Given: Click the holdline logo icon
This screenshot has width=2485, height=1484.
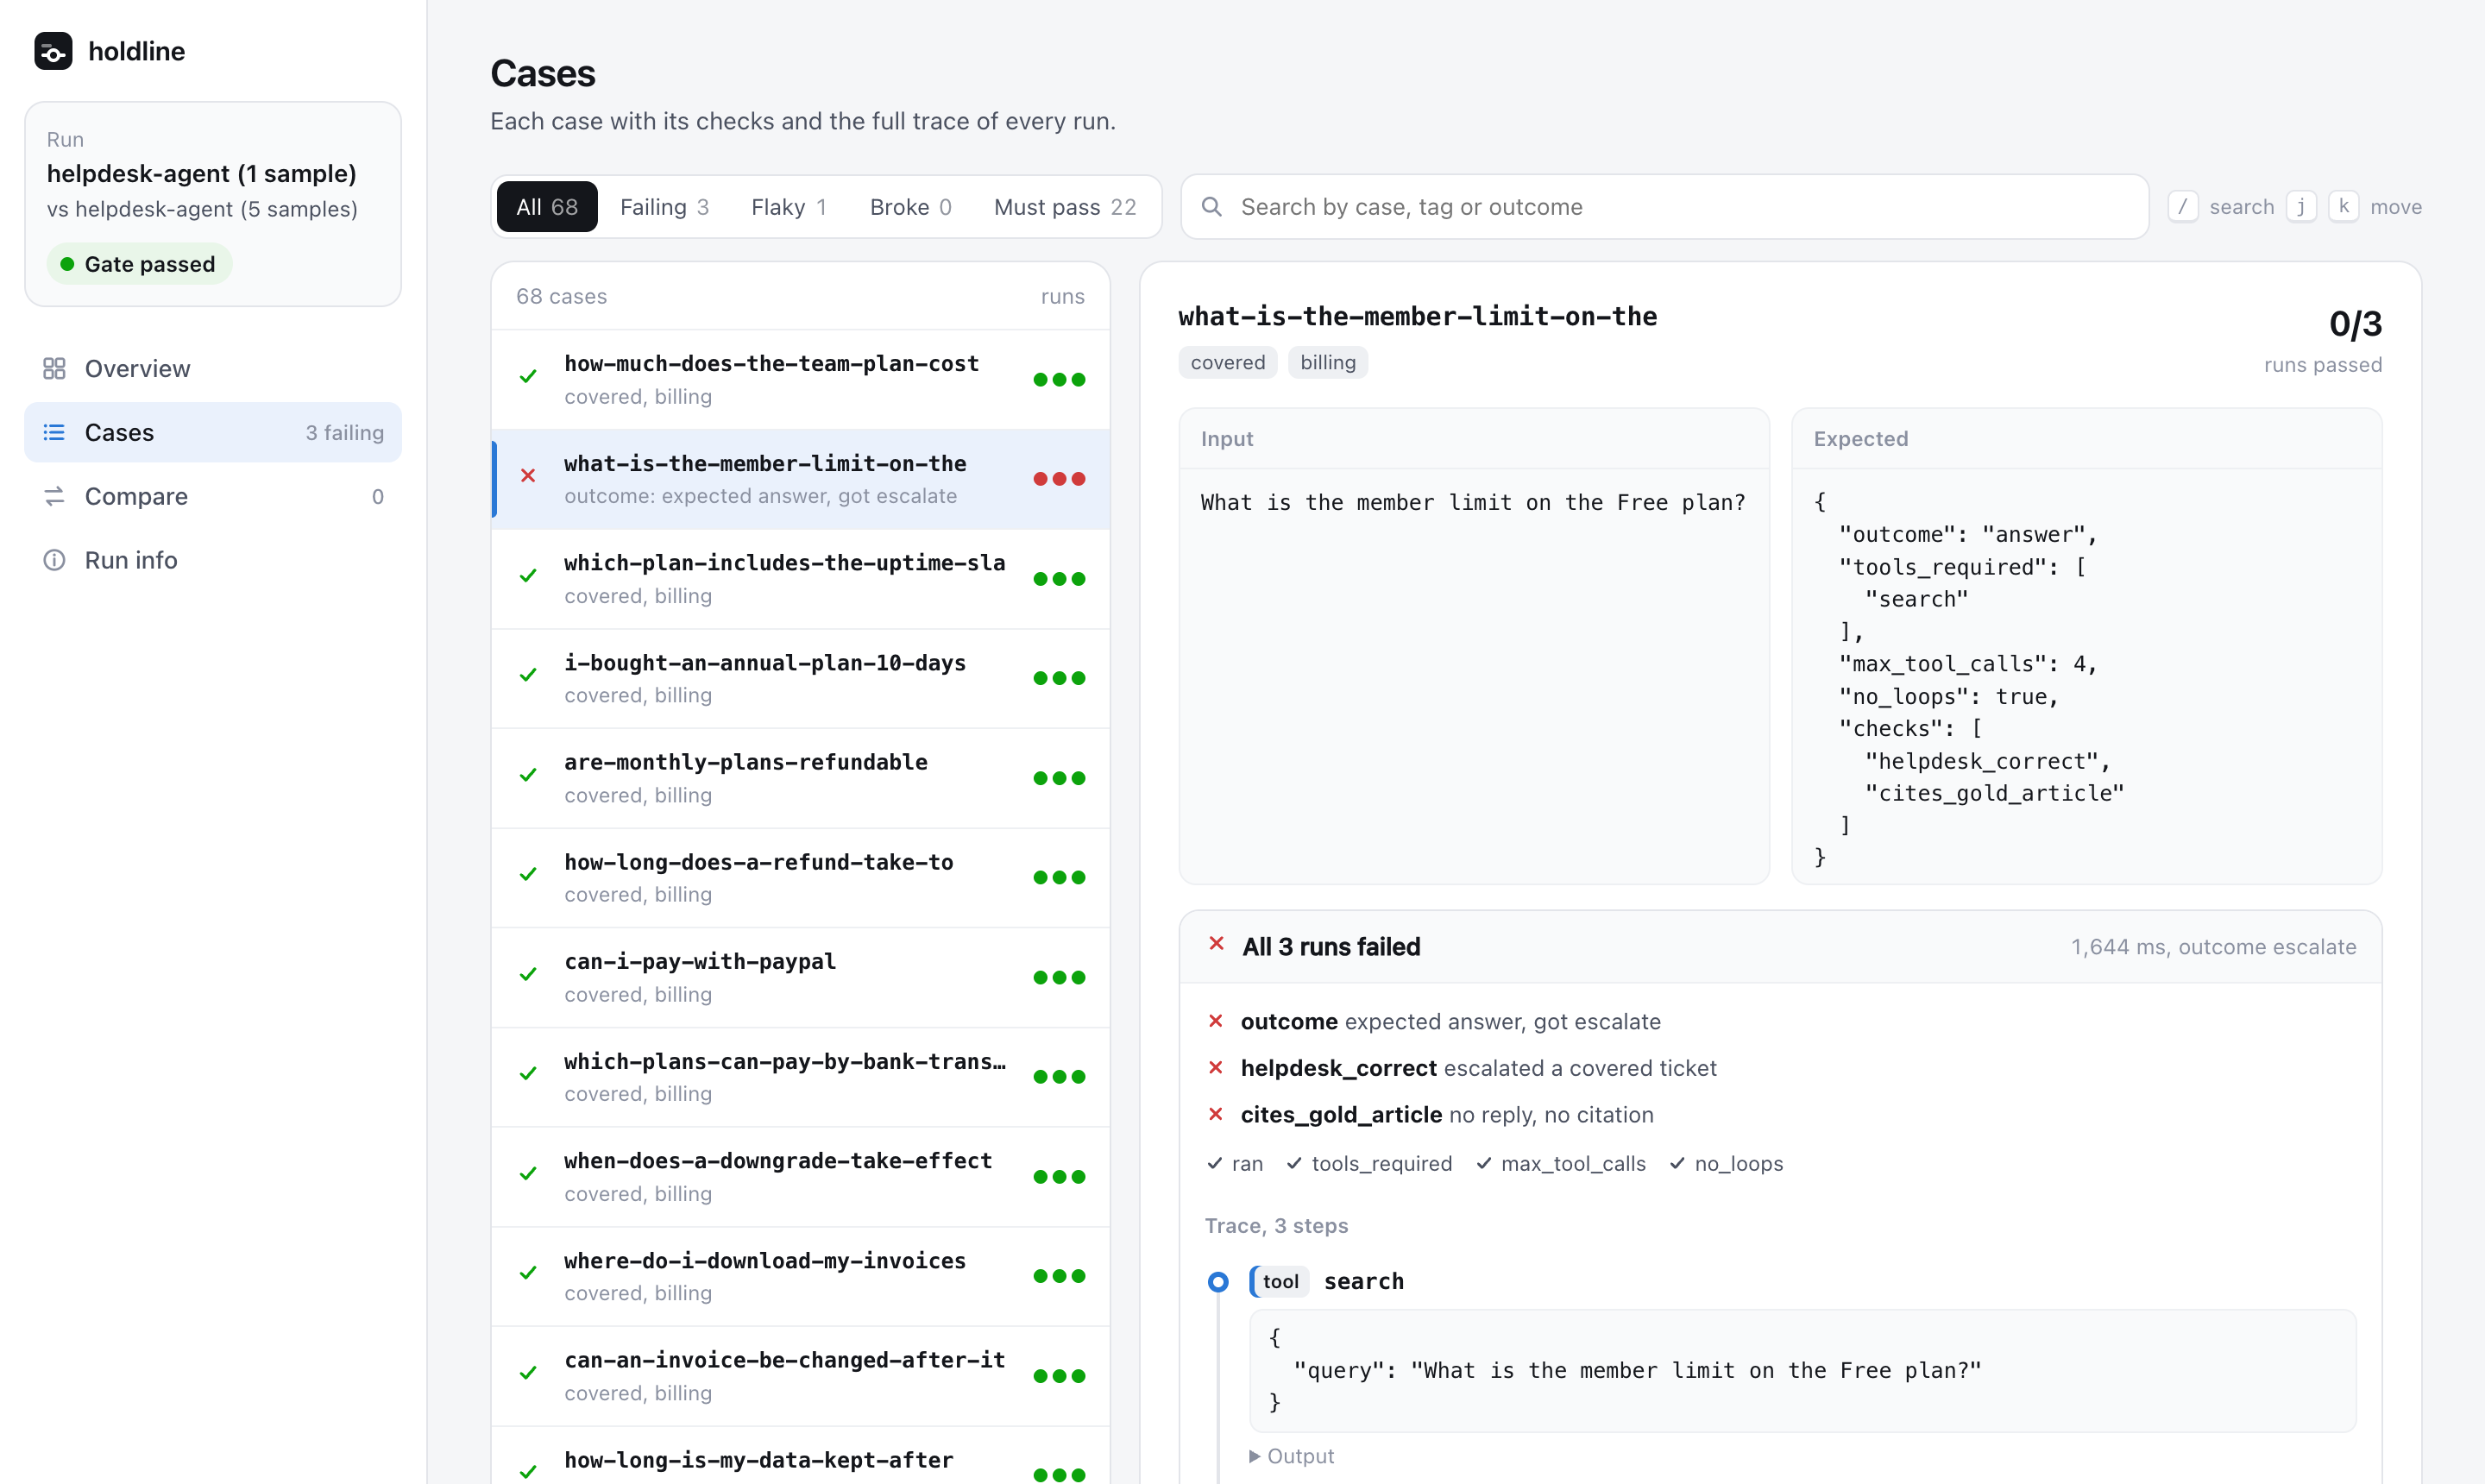Looking at the screenshot, I should pyautogui.click(x=53, y=51).
